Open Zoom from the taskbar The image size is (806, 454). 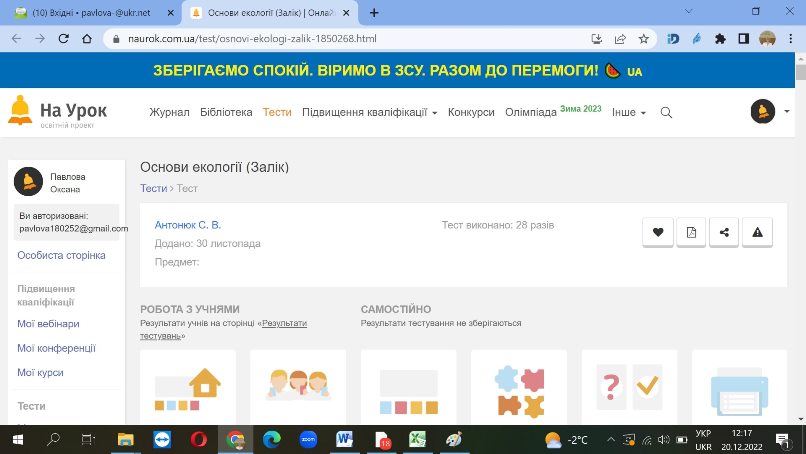(x=308, y=440)
